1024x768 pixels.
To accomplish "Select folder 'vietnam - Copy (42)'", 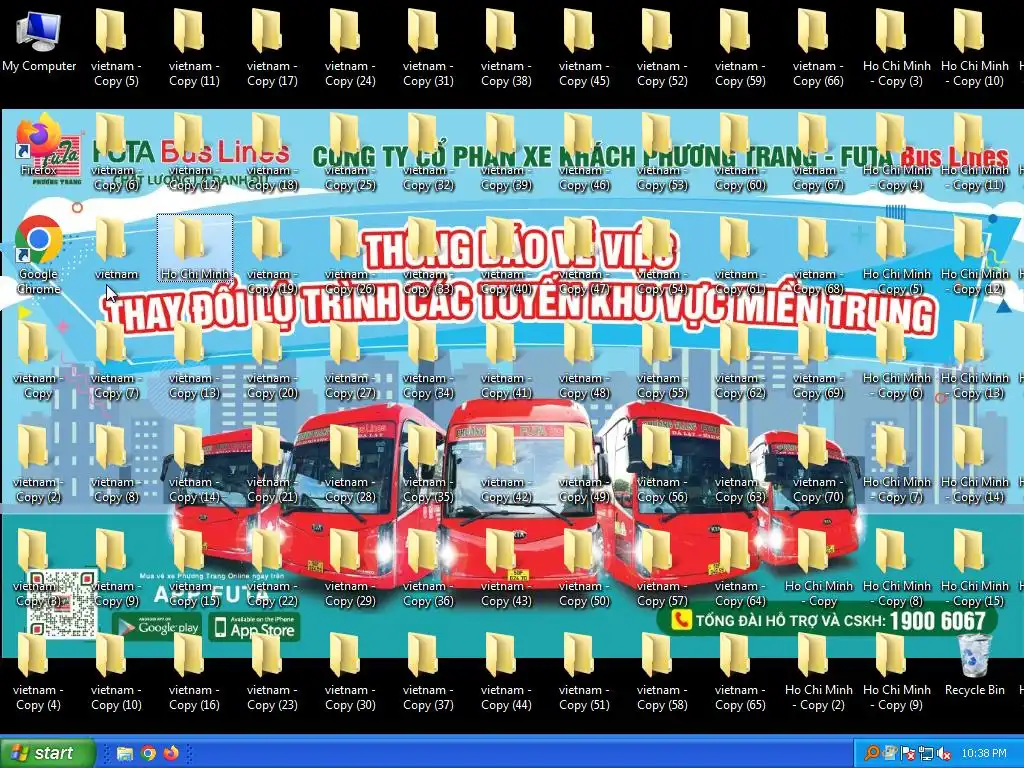I will pyautogui.click(x=506, y=464).
